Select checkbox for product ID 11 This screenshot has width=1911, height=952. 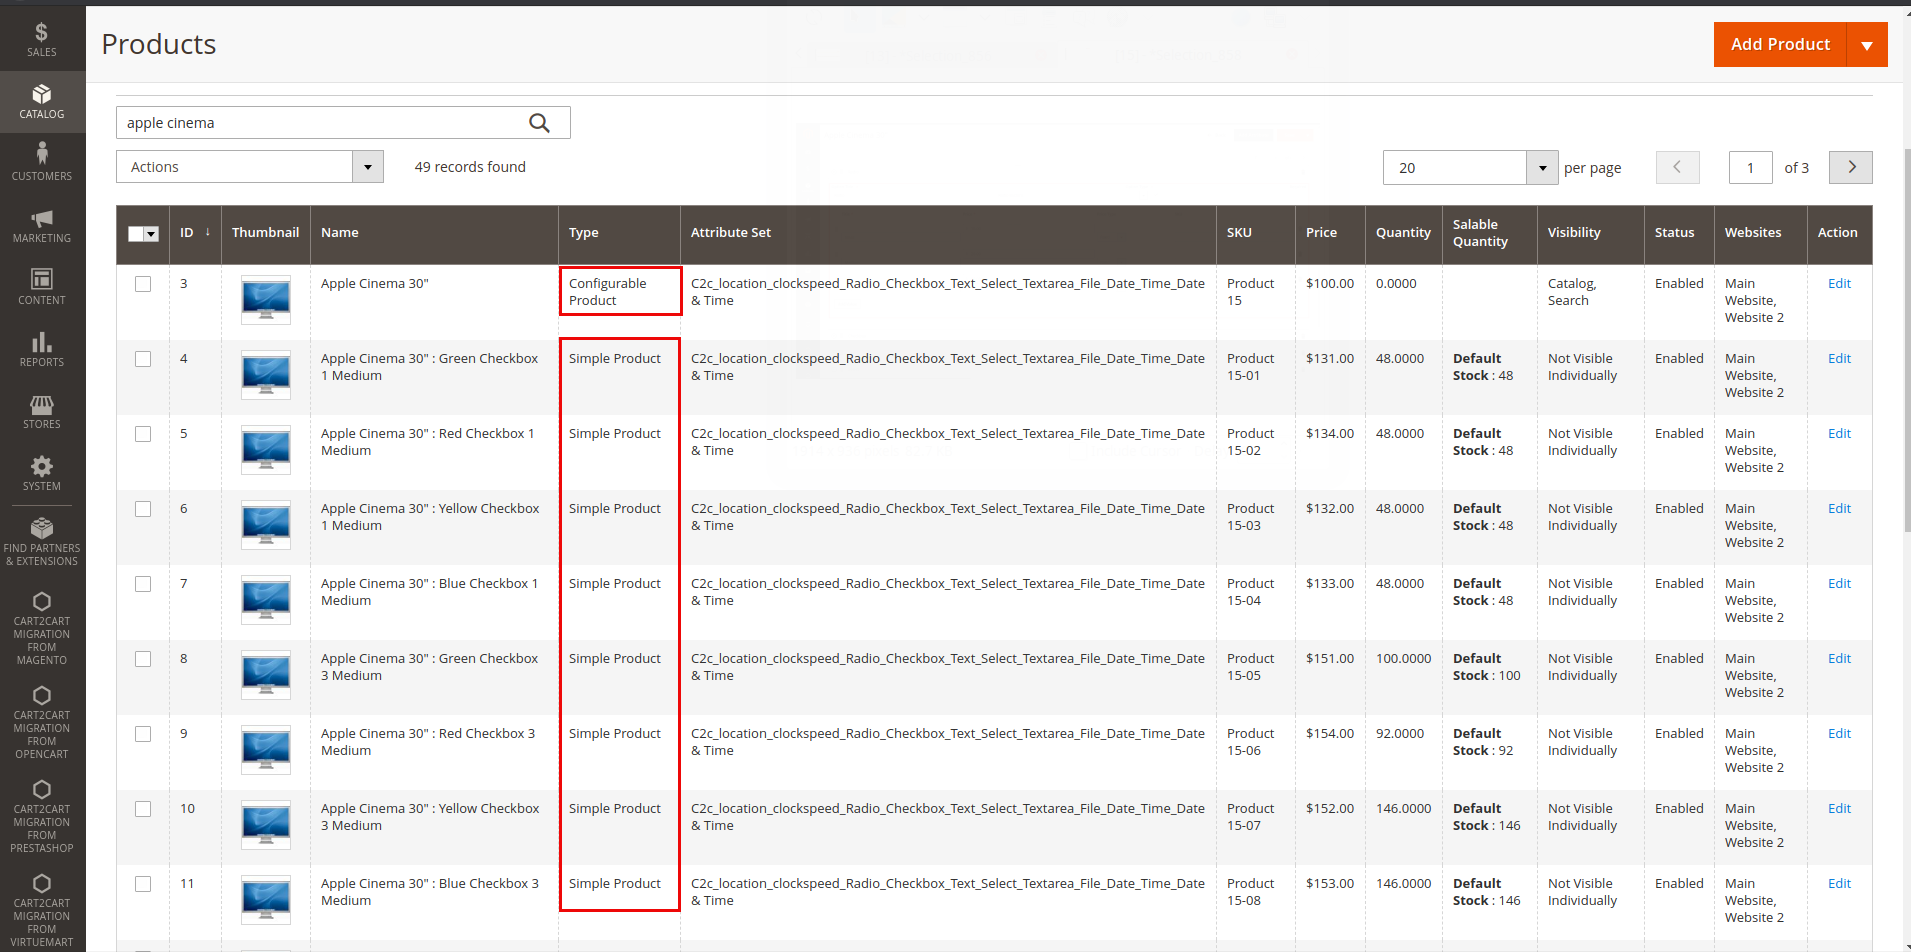point(143,884)
